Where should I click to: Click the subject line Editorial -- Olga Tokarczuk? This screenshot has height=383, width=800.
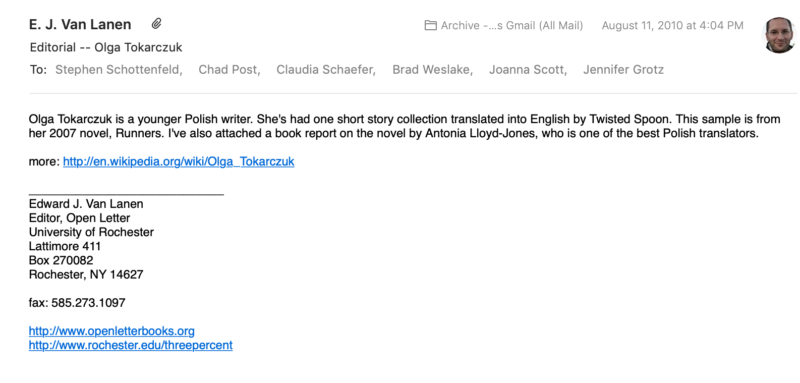pyautogui.click(x=106, y=48)
